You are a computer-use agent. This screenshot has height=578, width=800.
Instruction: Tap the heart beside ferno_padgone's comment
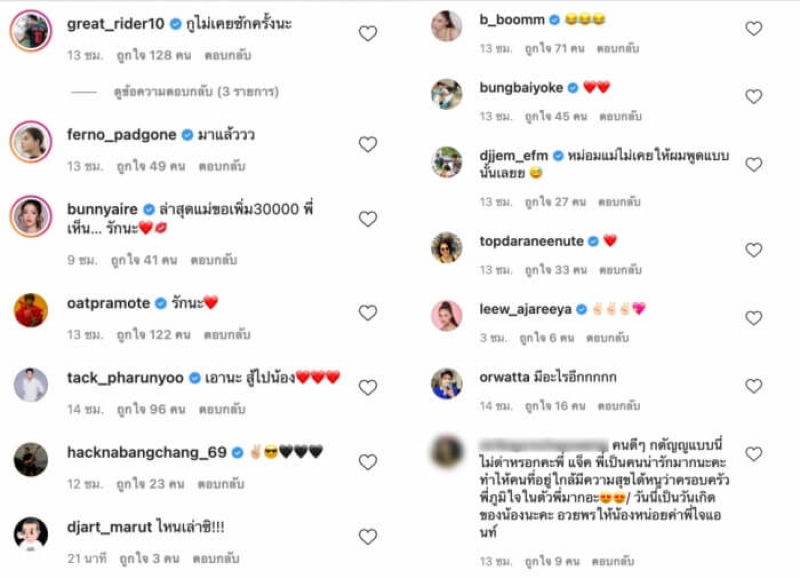click(367, 144)
